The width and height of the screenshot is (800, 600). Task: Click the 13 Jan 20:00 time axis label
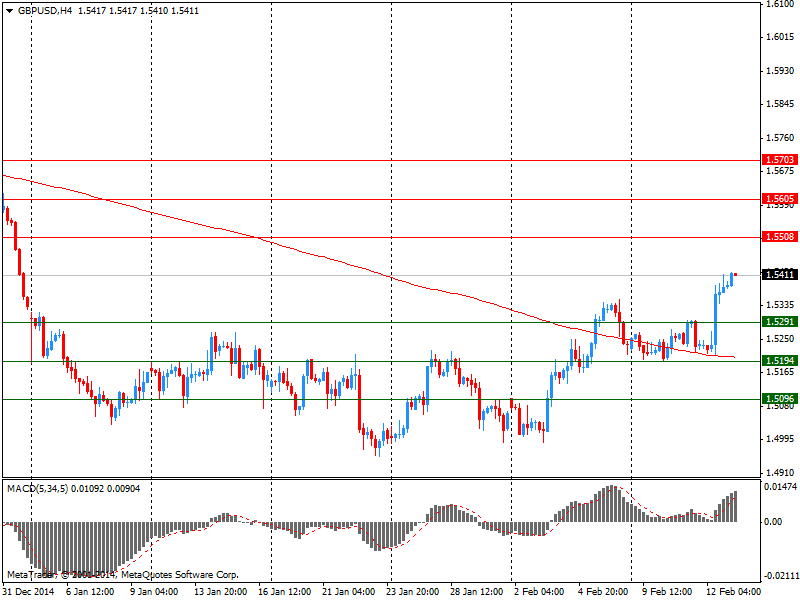coord(220,592)
